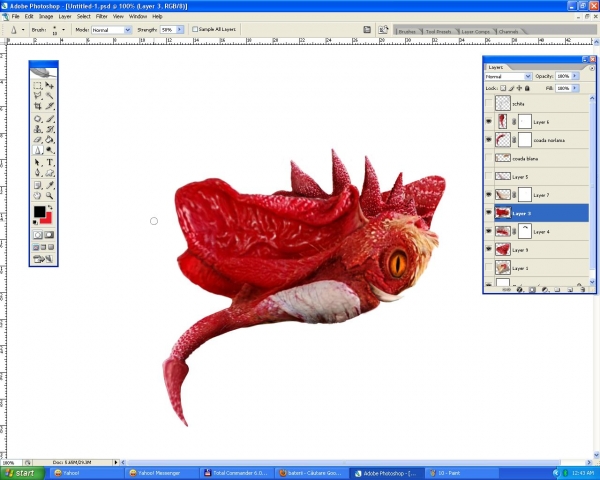Select the Lasso tool
The height and width of the screenshot is (480, 600).
[x=38, y=95]
